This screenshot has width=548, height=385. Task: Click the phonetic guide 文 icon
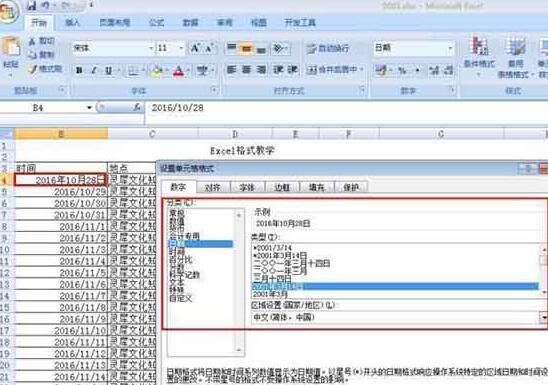pyautogui.click(x=202, y=71)
